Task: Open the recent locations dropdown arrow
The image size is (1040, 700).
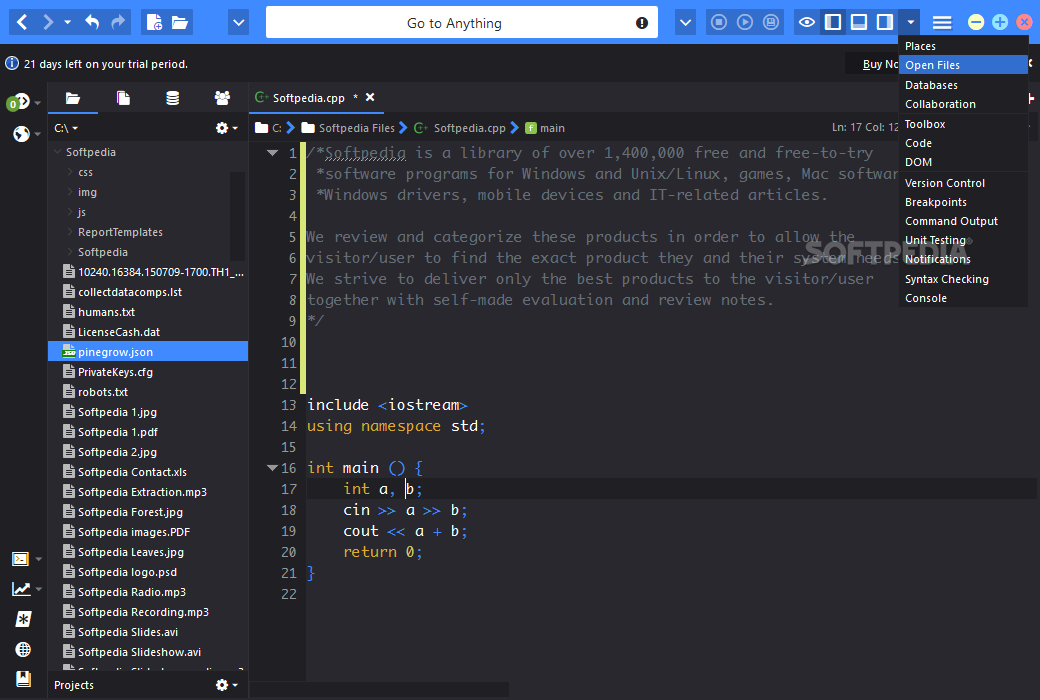Action: (67, 23)
